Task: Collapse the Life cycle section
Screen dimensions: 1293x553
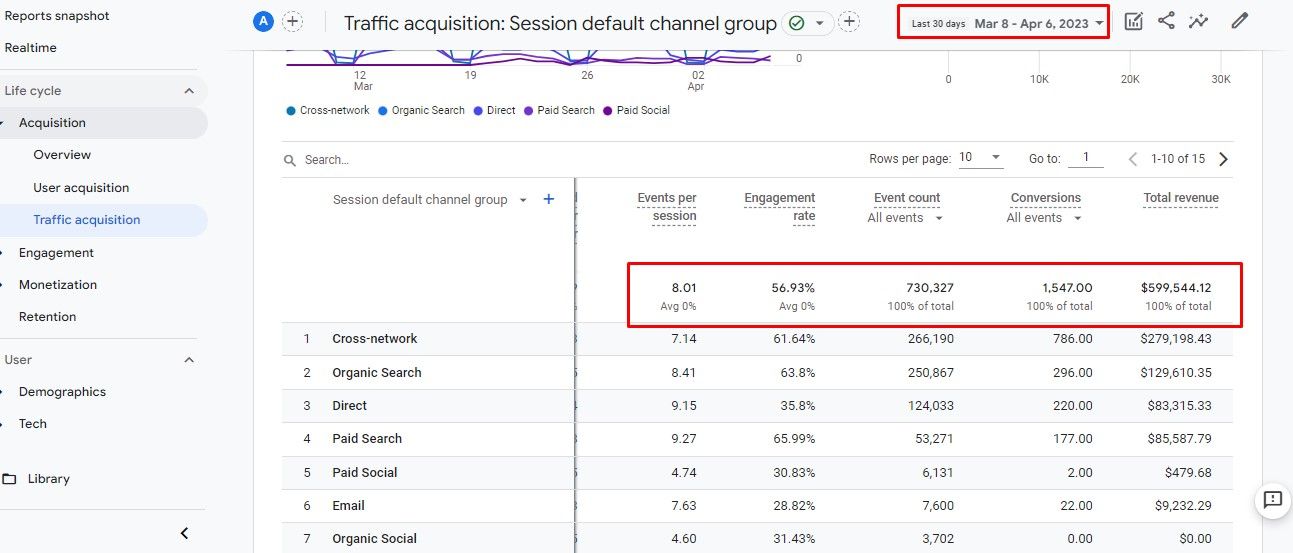Action: tap(189, 91)
